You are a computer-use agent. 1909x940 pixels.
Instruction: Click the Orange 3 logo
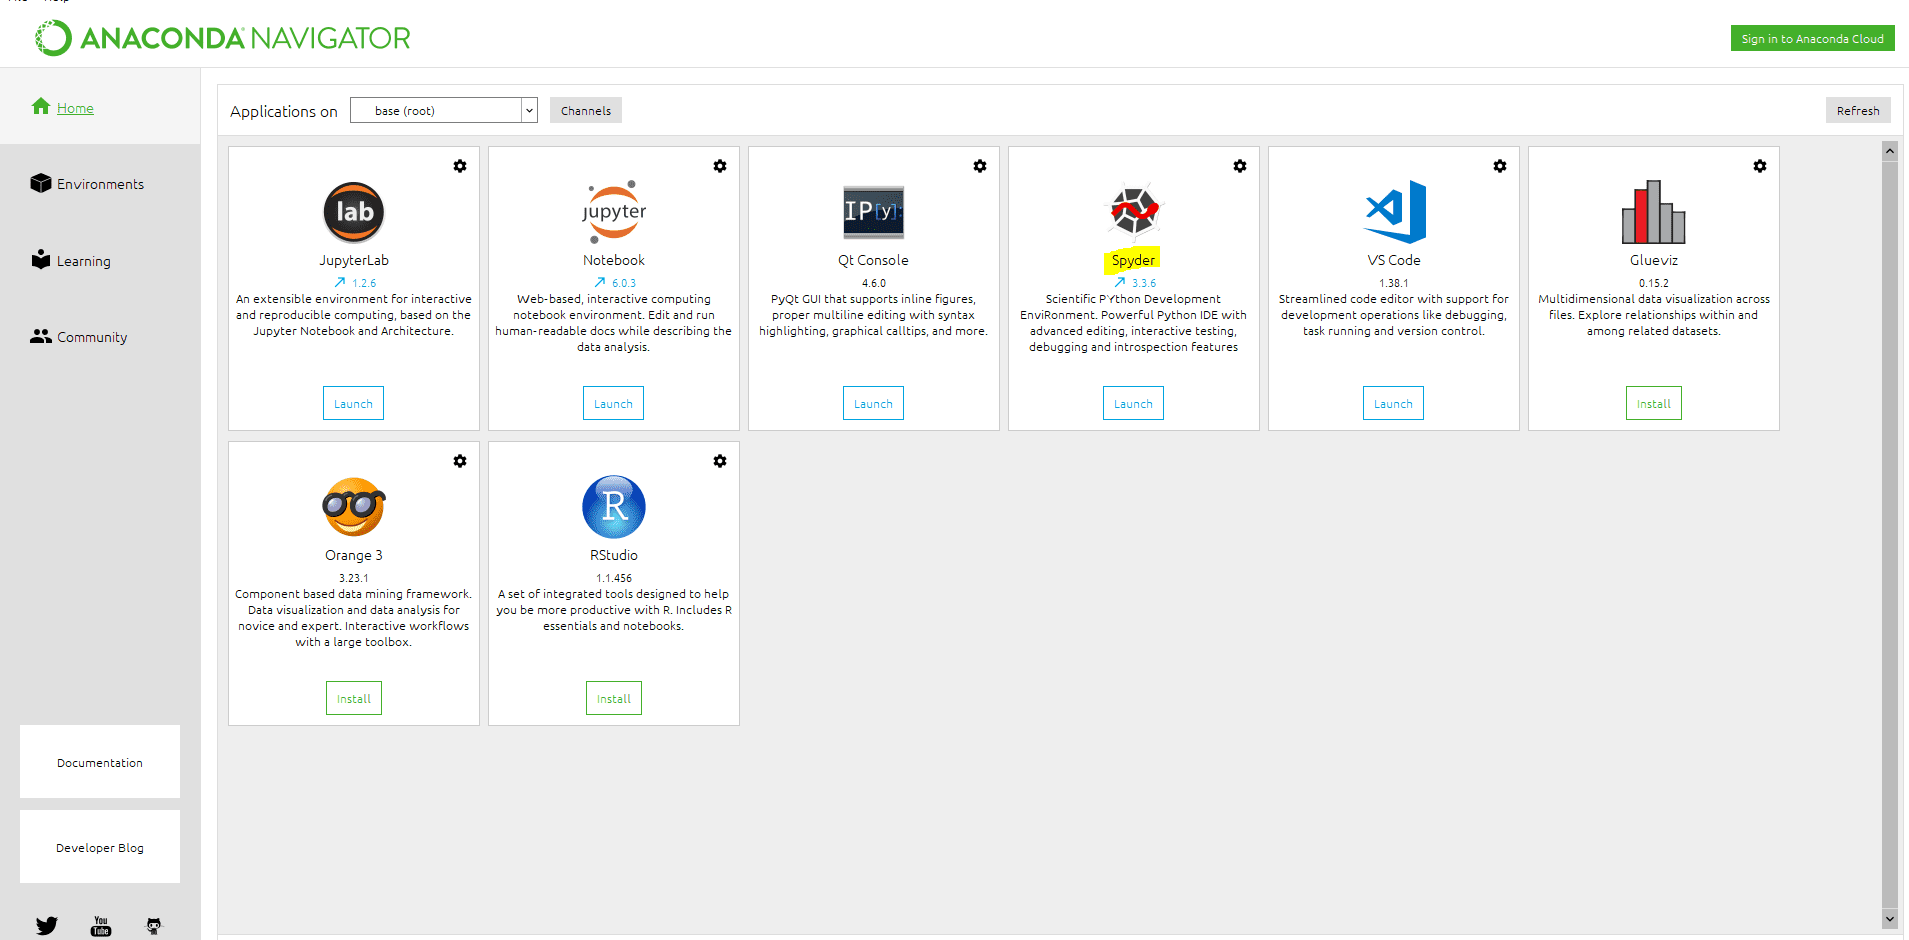[354, 507]
